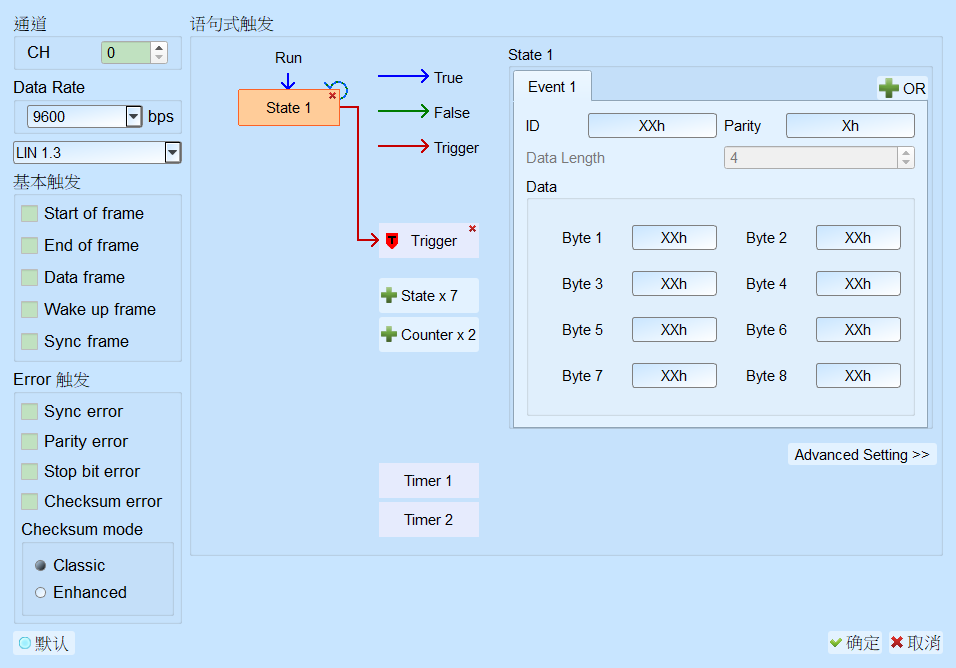The width and height of the screenshot is (956, 668).
Task: Remove State 1 using its red x
Action: (x=332, y=96)
